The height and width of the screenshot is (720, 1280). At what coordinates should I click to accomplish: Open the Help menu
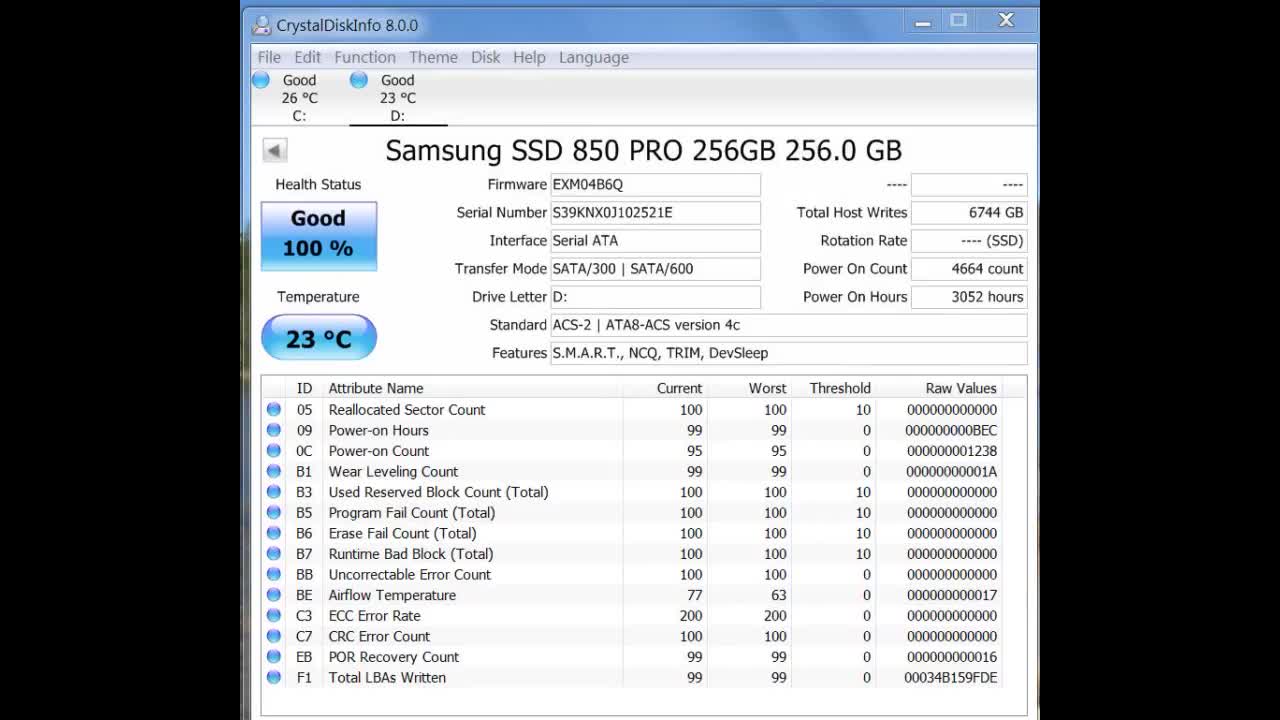529,57
